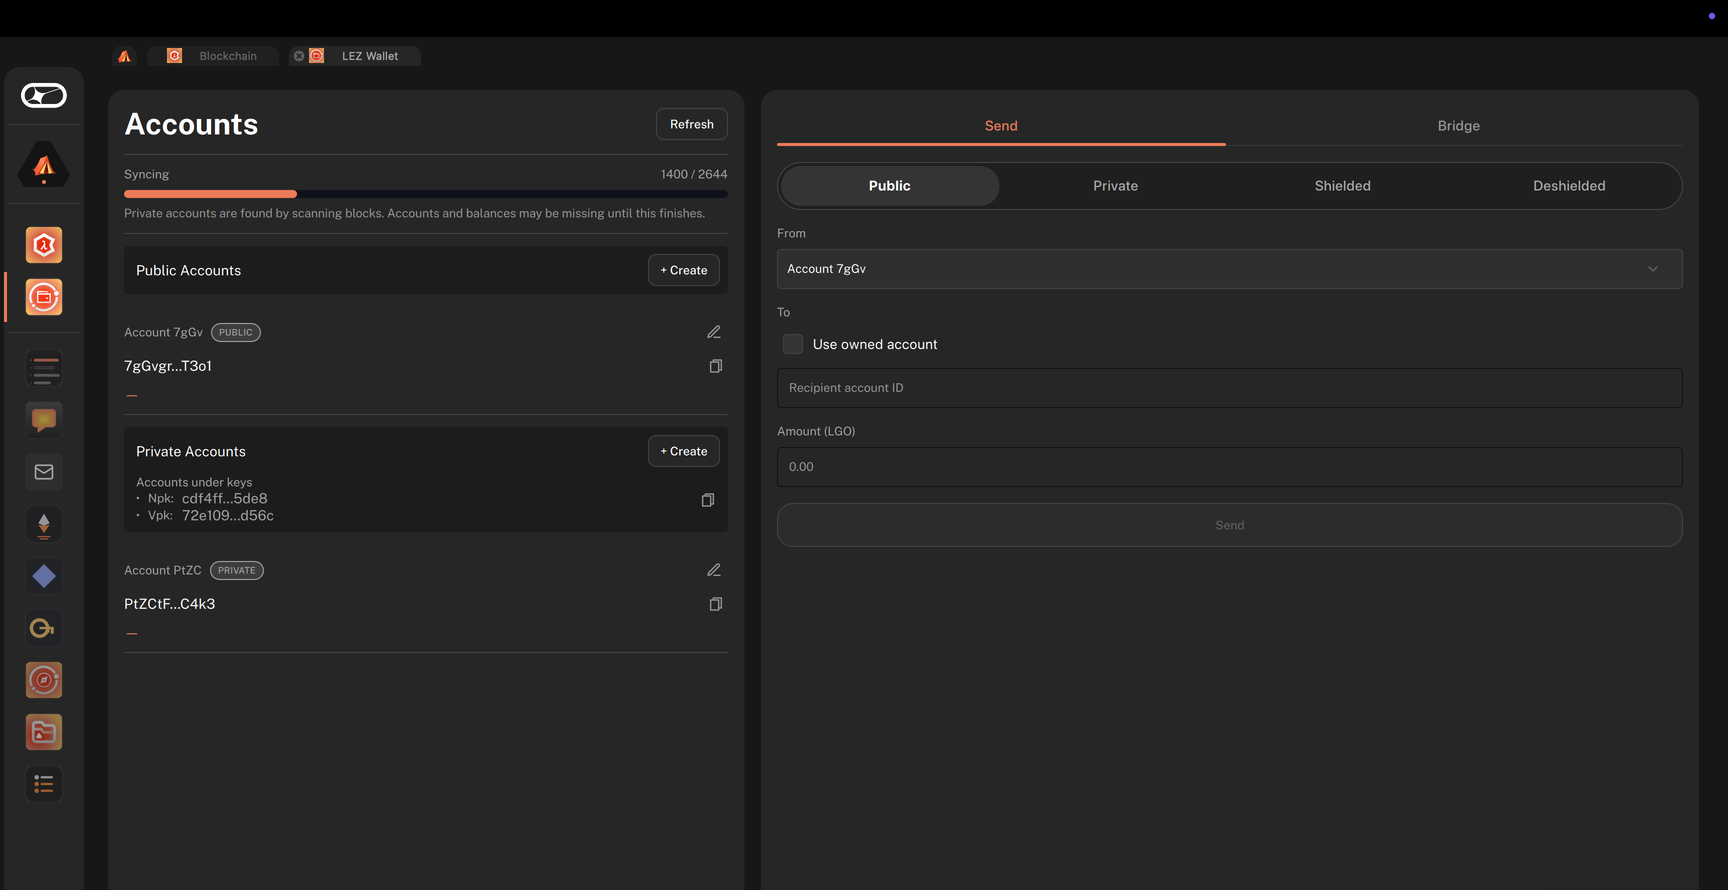1728x890 pixels.
Task: Click the 1400 / 2644 sync counter
Action: point(694,174)
